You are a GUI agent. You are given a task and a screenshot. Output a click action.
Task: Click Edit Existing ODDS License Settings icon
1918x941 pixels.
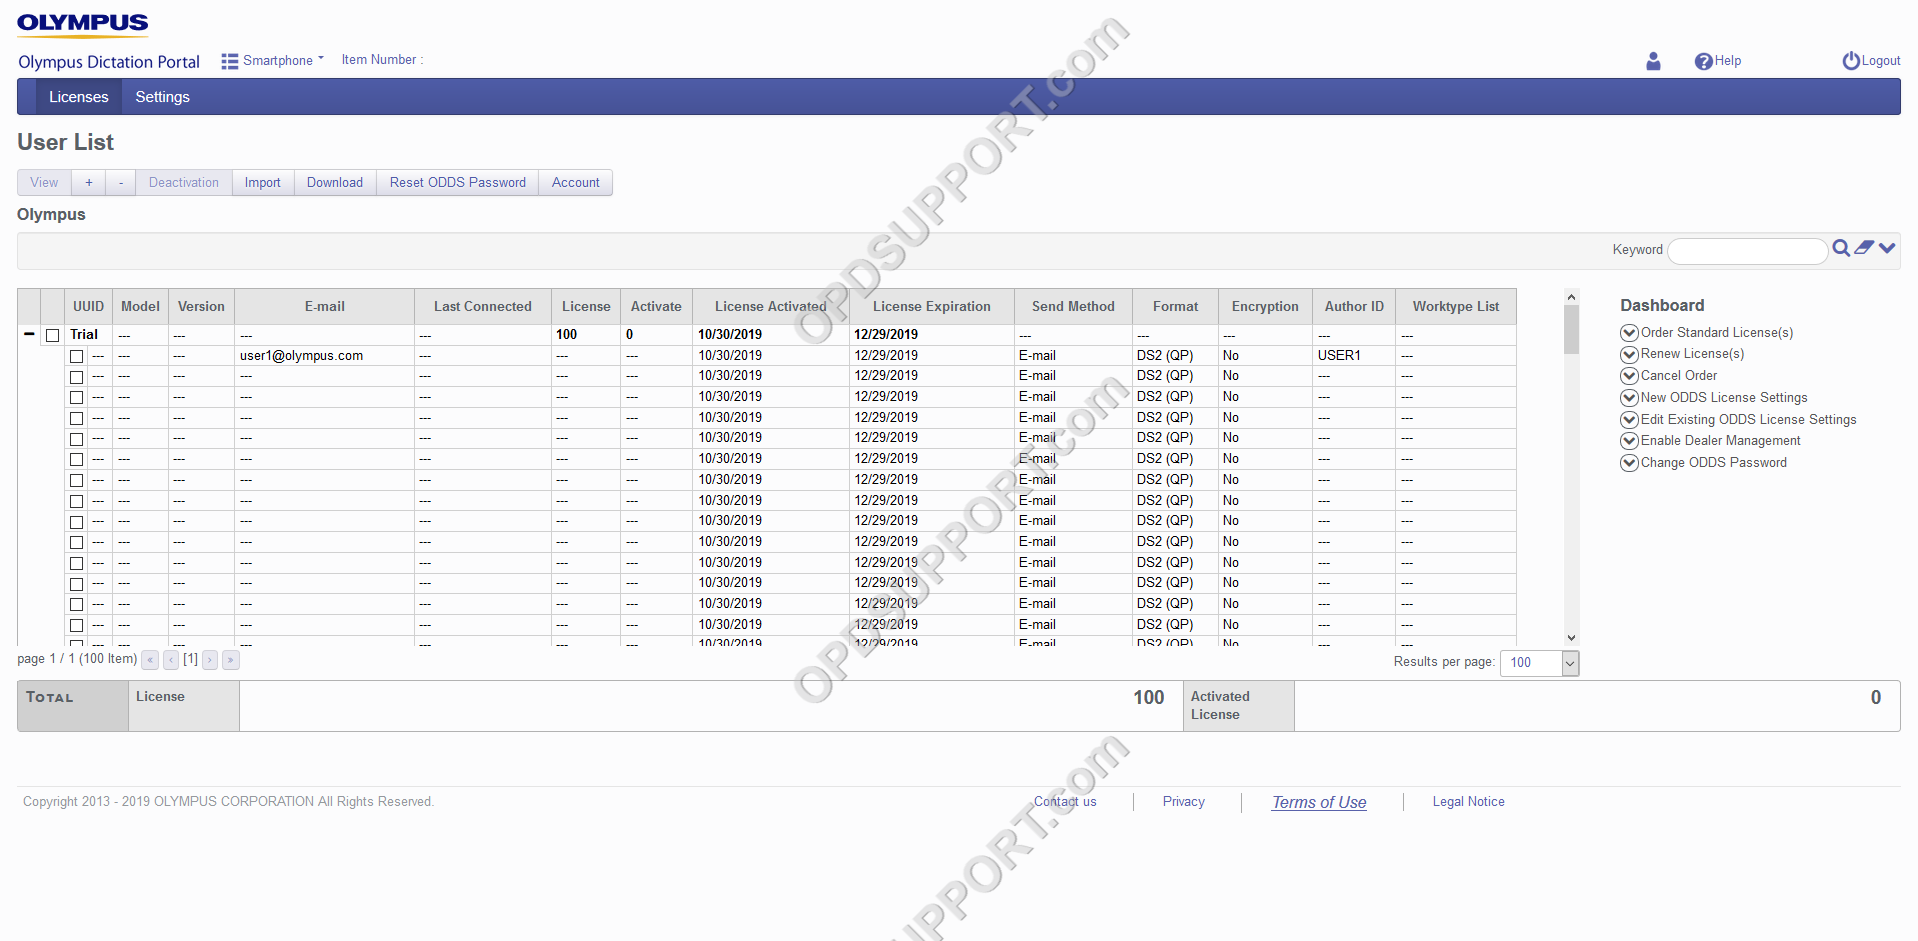click(1629, 420)
